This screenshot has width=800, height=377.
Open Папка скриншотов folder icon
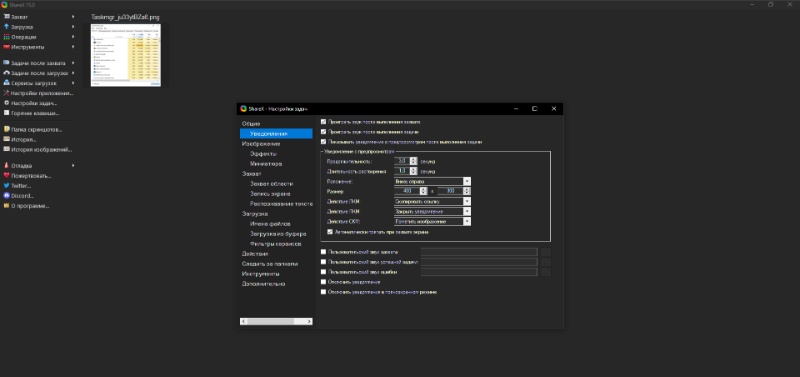tap(7, 129)
